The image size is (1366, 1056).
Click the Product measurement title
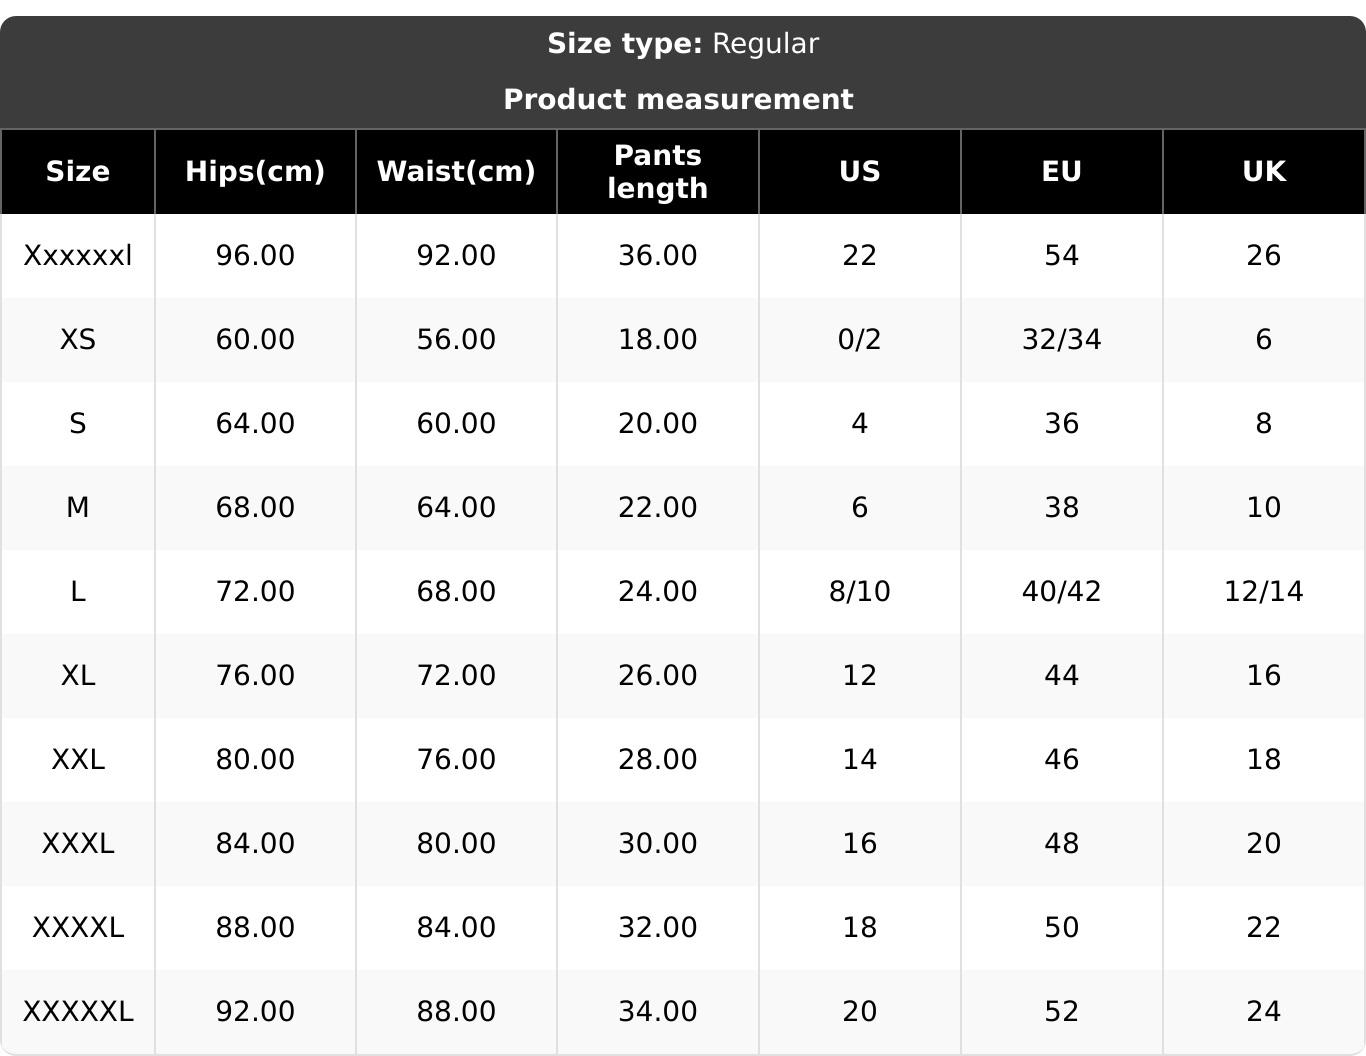678,99
